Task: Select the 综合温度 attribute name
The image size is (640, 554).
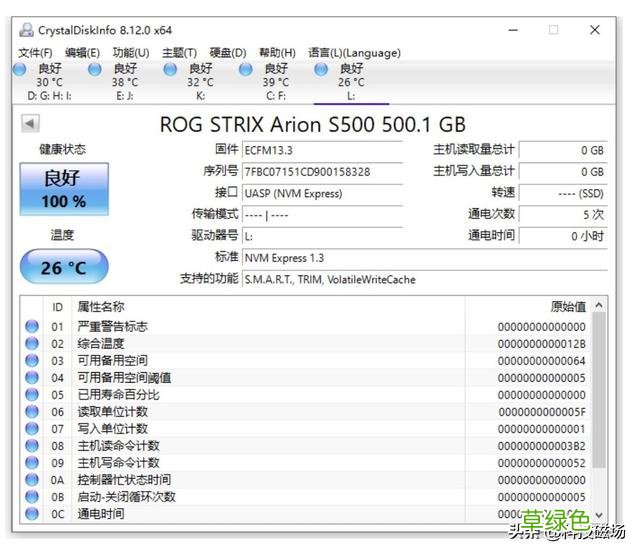Action: 101,344
